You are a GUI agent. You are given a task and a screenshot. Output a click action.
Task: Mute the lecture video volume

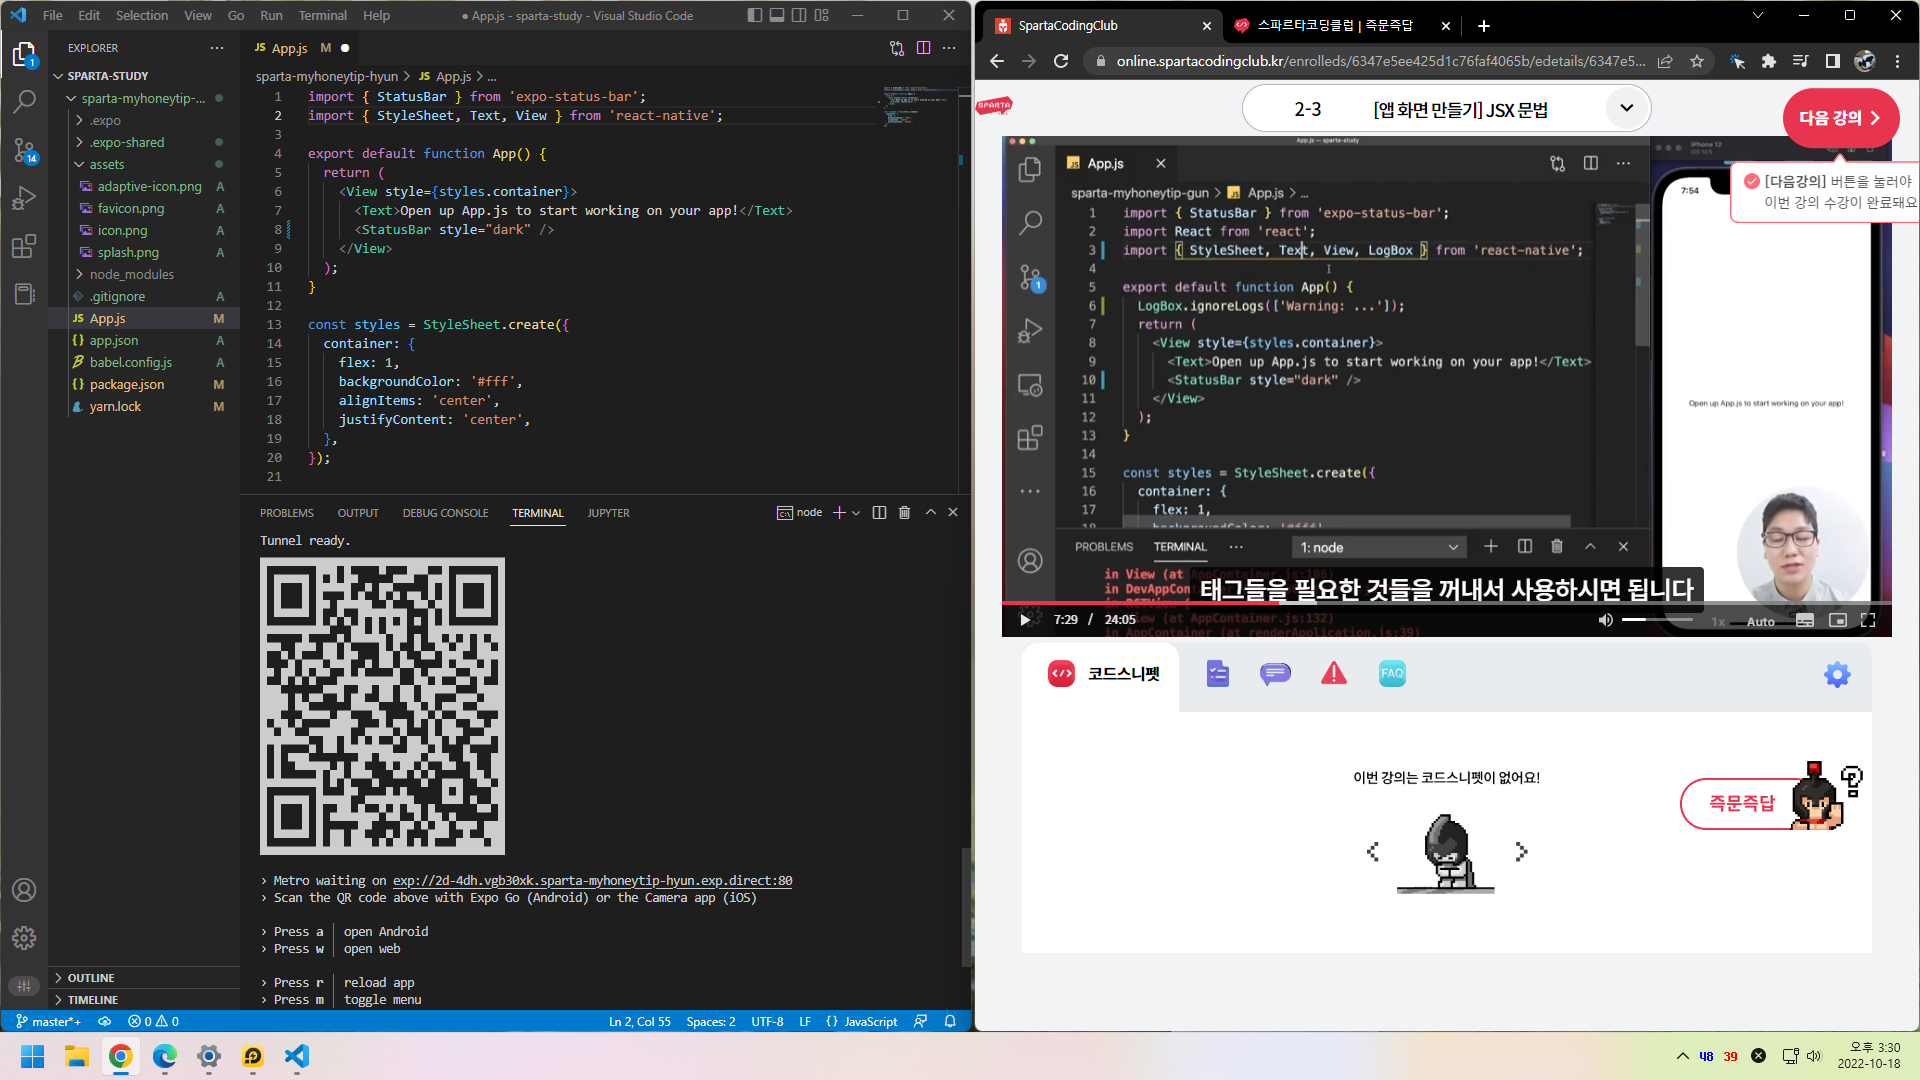tap(1605, 620)
